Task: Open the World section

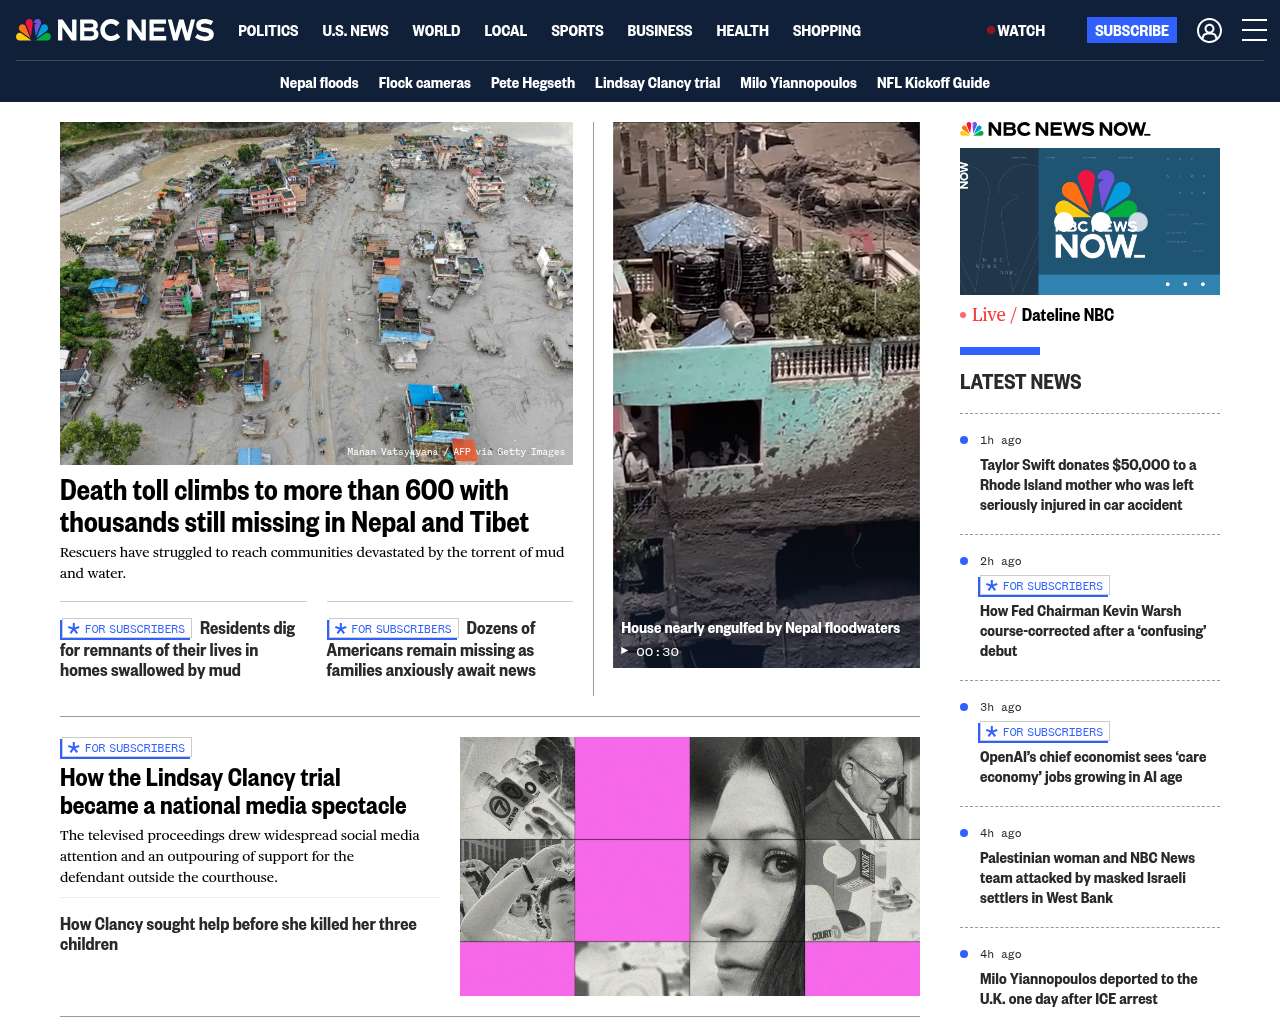Action: point(436,31)
